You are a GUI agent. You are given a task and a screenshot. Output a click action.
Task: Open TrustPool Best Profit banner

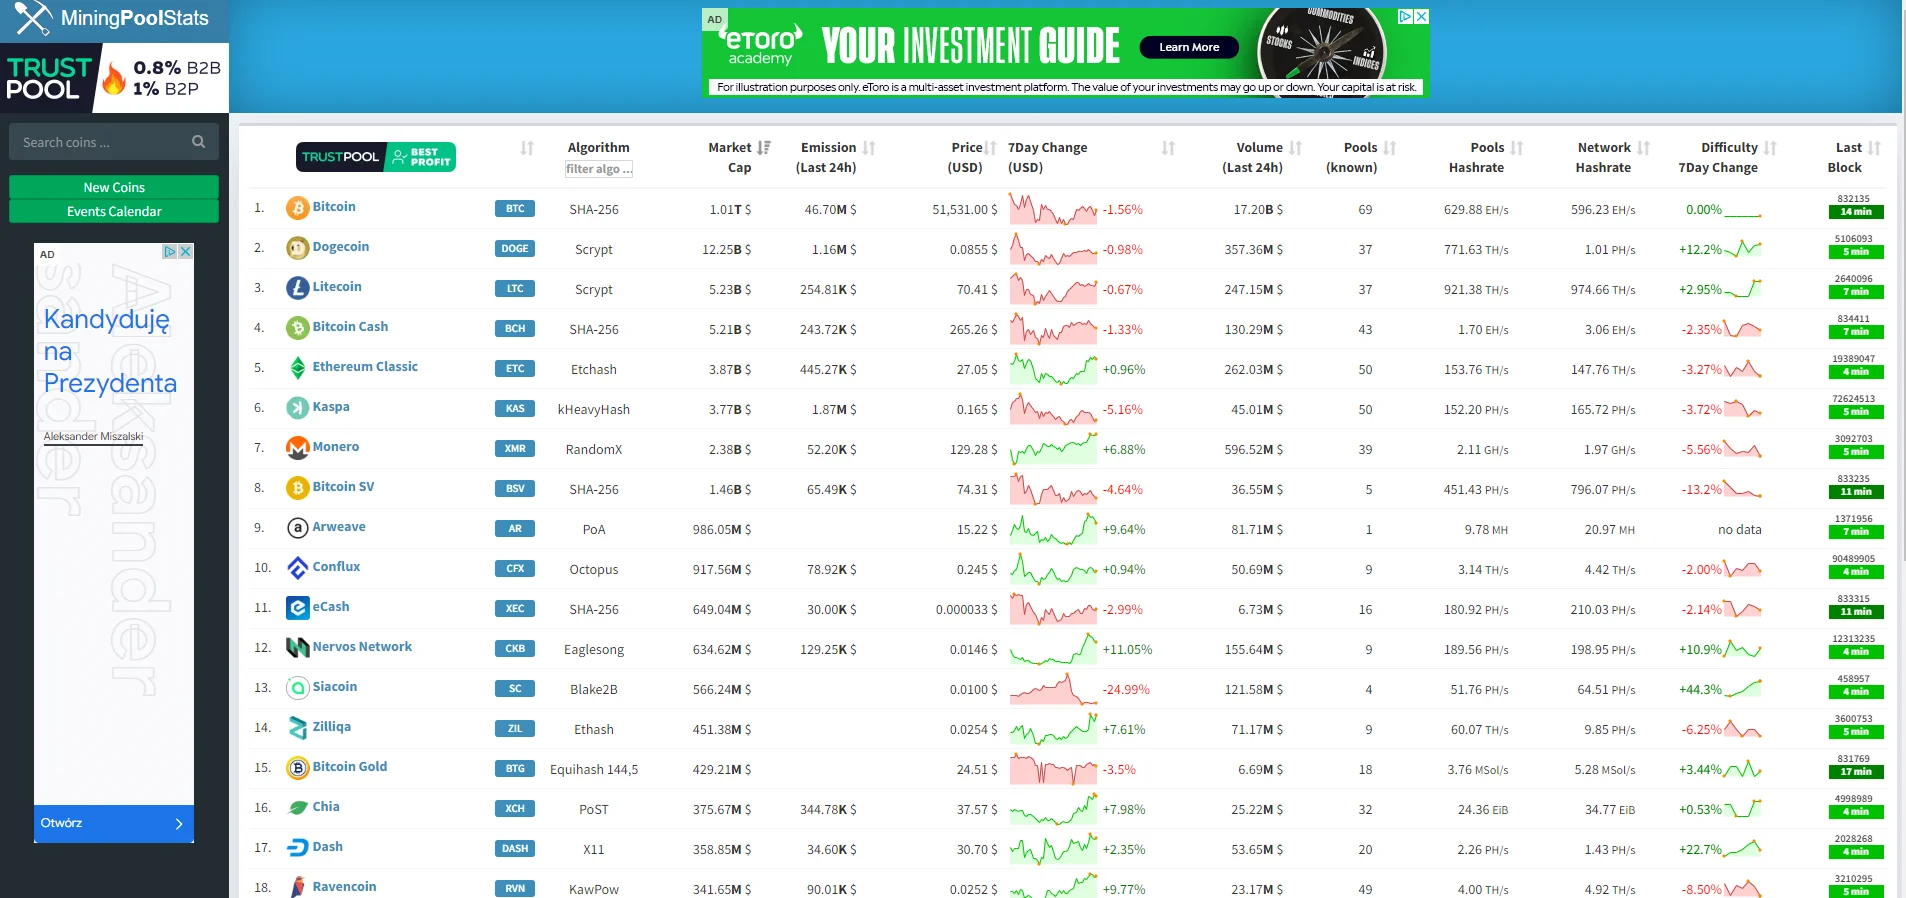[376, 157]
